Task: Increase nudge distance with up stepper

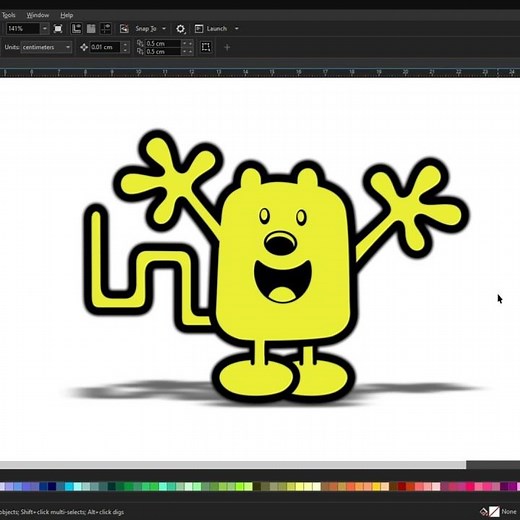Action: click(x=125, y=44)
